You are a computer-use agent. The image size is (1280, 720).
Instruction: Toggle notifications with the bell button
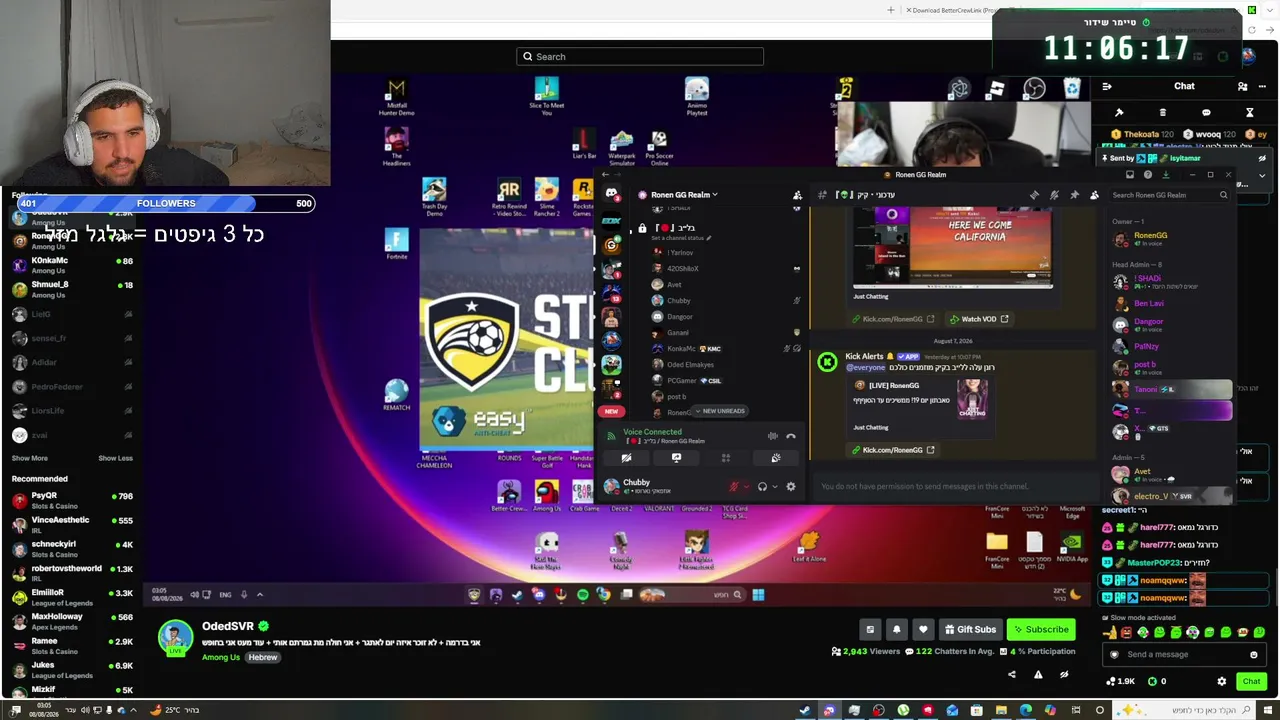pos(897,630)
